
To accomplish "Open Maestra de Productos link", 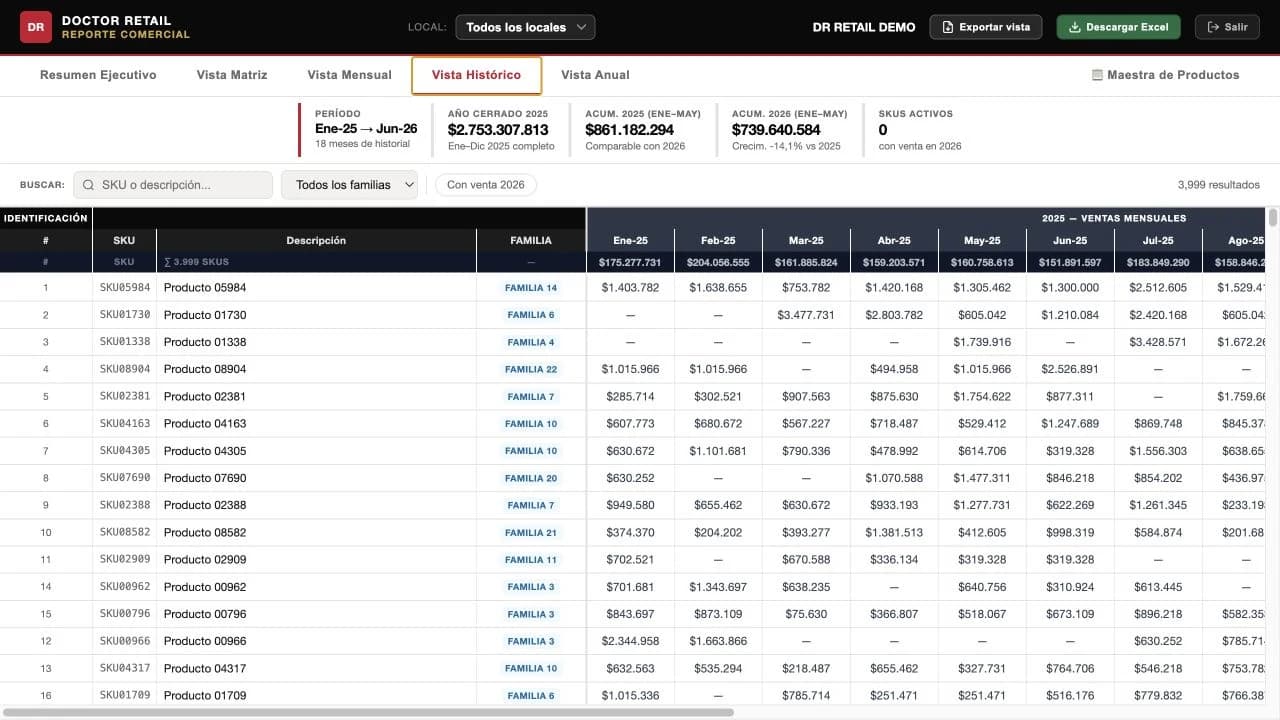I will (1165, 75).
